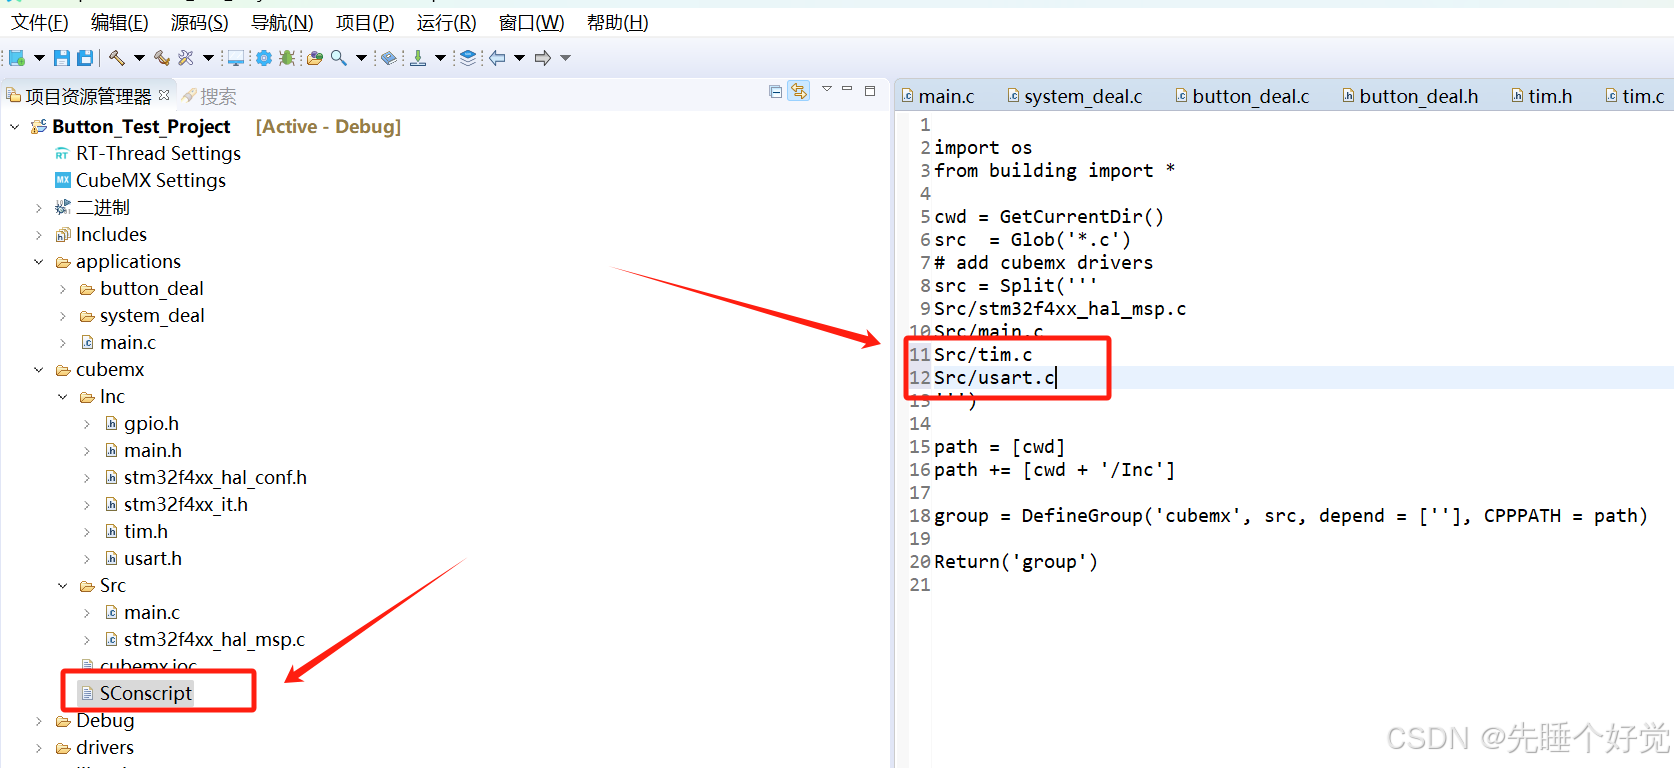The height and width of the screenshot is (768, 1674).
Task: Select stm32f4xx_hal_conf.h file
Action: [206, 478]
